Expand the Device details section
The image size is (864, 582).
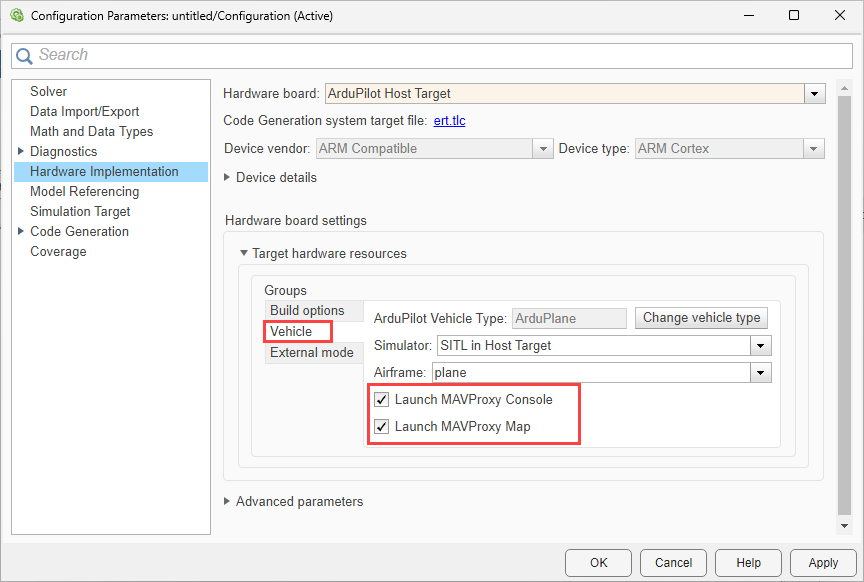[227, 178]
